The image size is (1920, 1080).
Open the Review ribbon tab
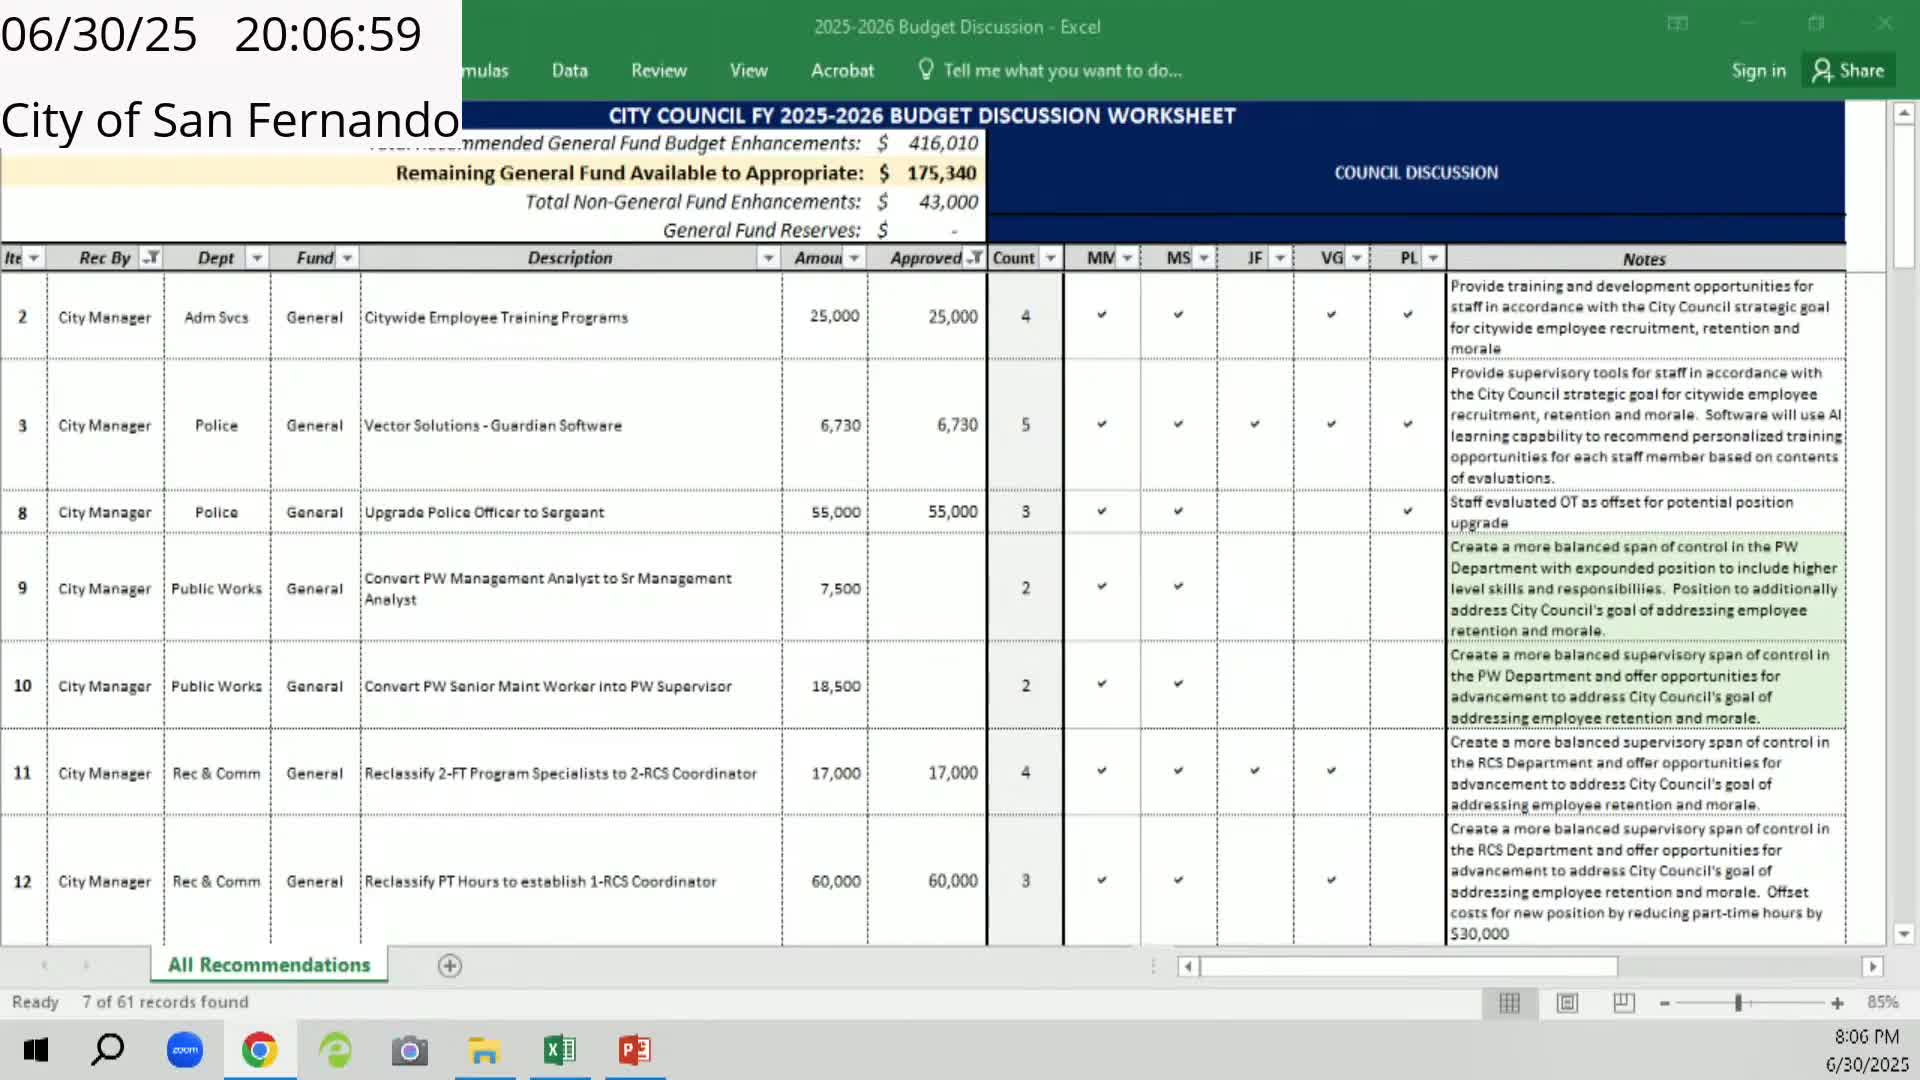659,70
